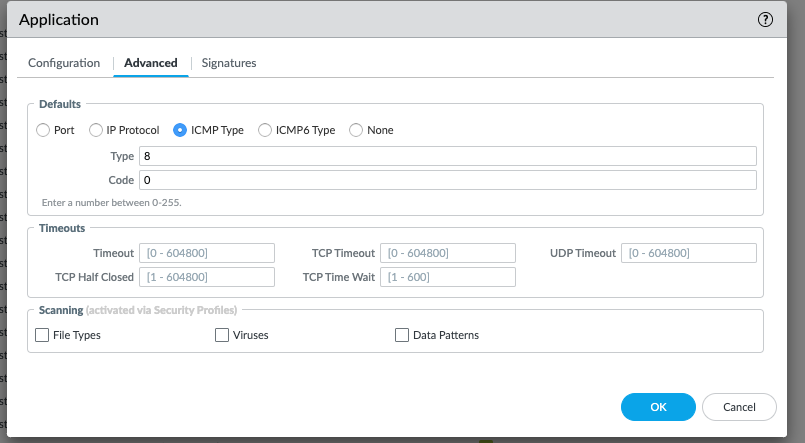The image size is (805, 443).
Task: Click the UDP Timeout field
Action: click(688, 253)
